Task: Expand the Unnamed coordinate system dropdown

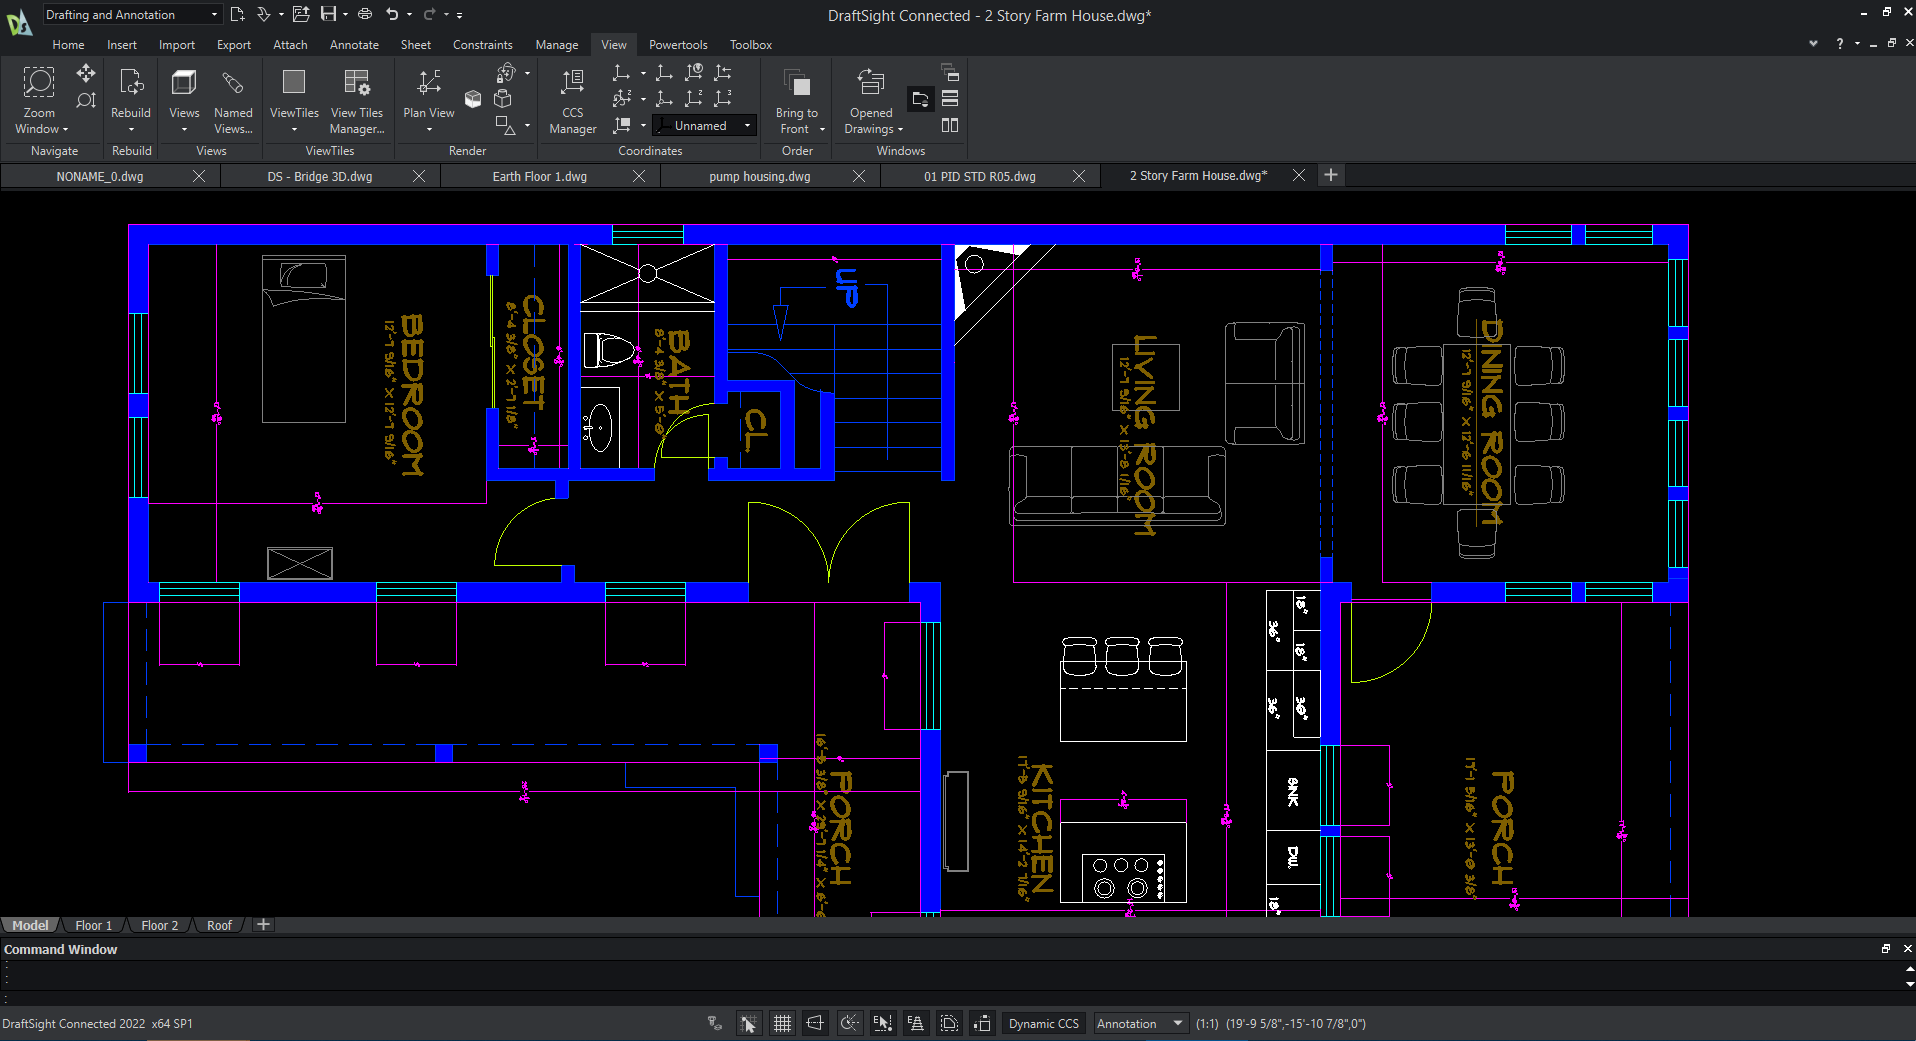Action: pos(747,126)
